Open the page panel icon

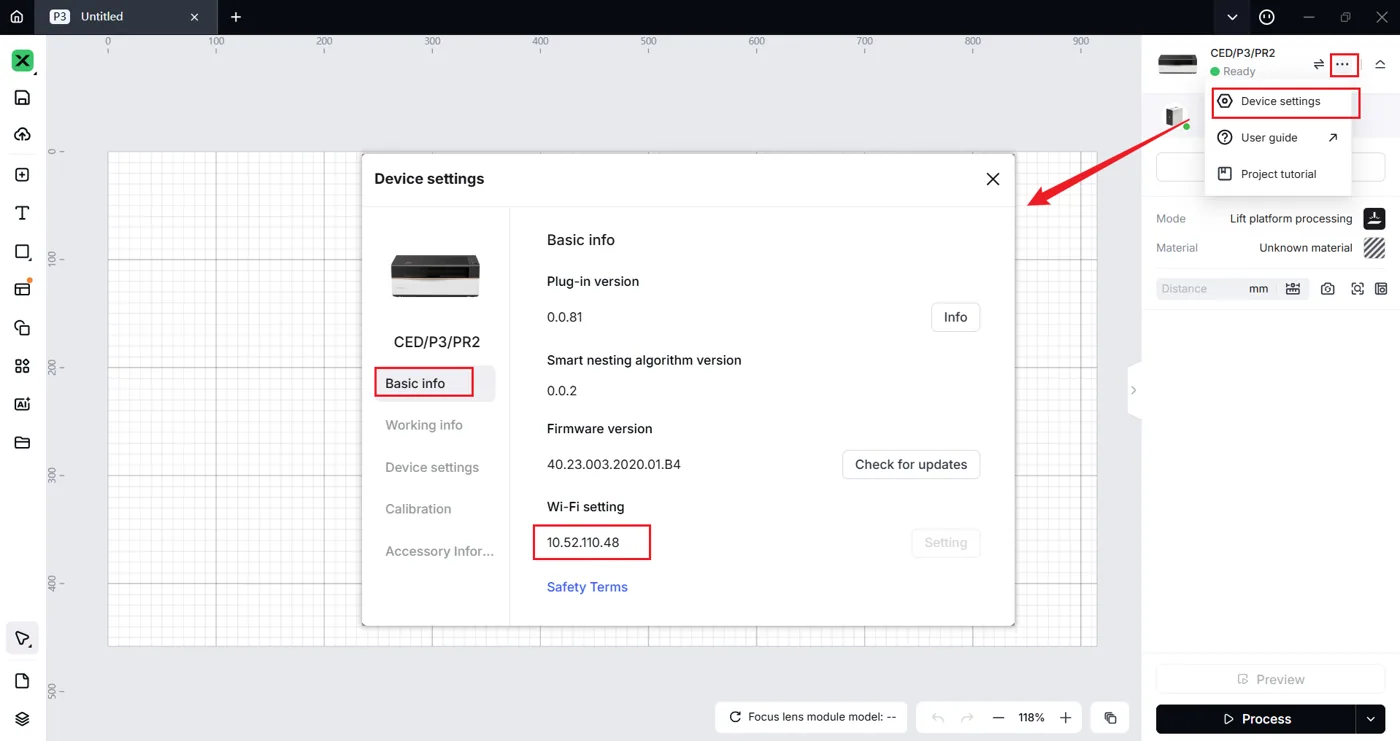pos(22,681)
